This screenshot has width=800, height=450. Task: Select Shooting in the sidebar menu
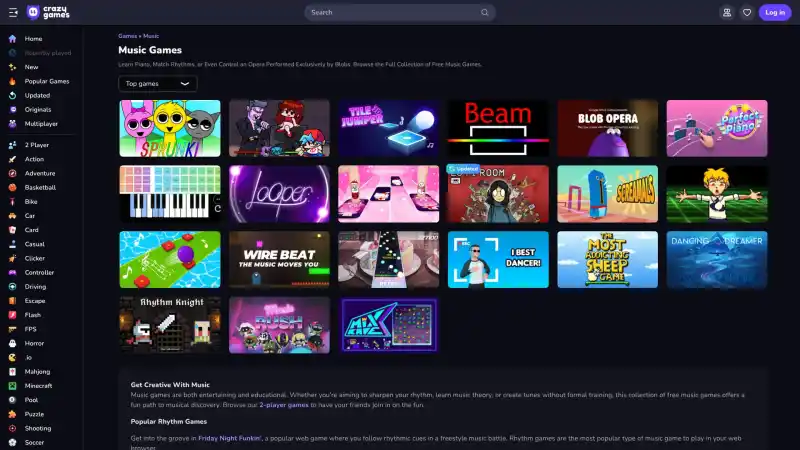coord(38,429)
